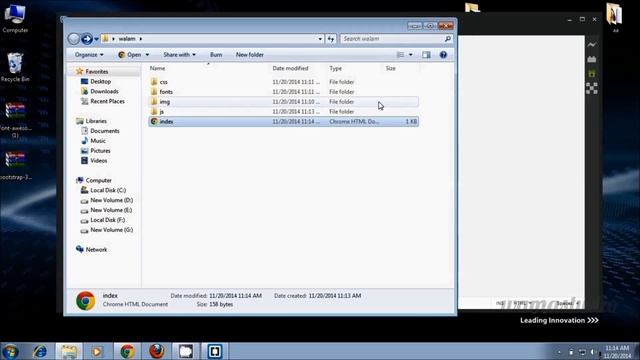Open the Videos library
The image size is (640, 360).
click(x=99, y=161)
